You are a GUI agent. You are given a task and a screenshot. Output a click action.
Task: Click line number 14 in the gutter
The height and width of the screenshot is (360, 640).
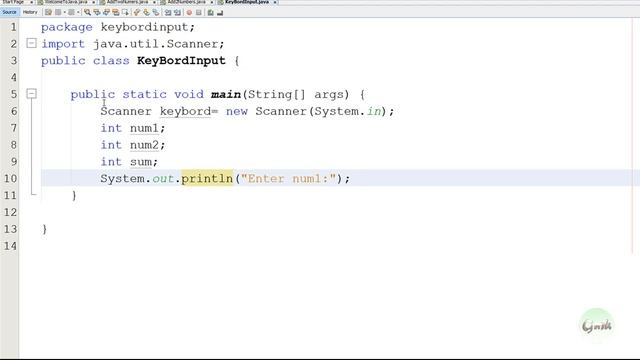(x=10, y=246)
